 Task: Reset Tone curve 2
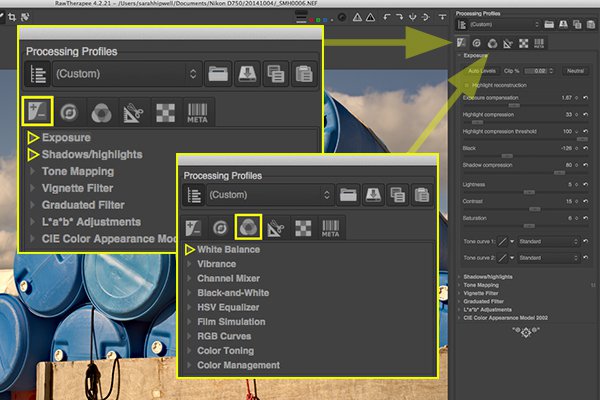point(585,258)
